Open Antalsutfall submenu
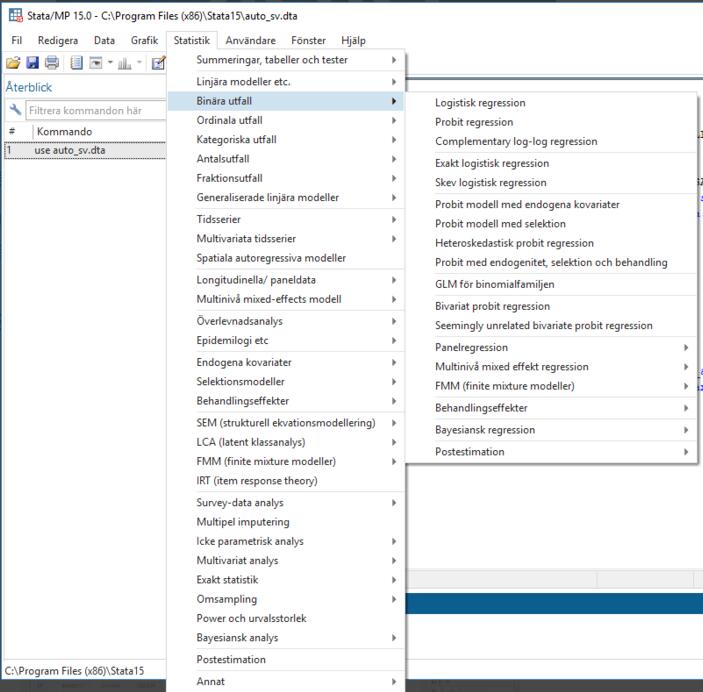Image resolution: width=703 pixels, height=692 pixels. pos(286,159)
